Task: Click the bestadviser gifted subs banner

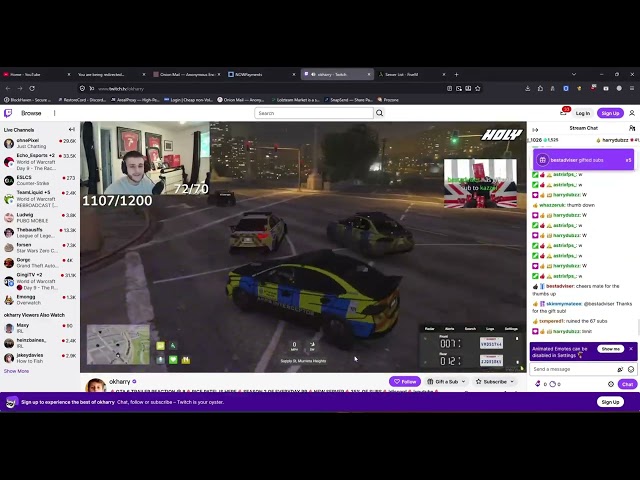Action: (583, 160)
